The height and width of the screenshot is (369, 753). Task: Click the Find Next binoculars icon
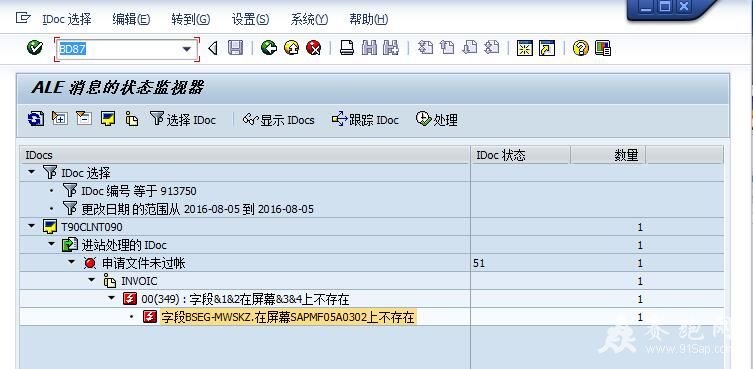391,48
